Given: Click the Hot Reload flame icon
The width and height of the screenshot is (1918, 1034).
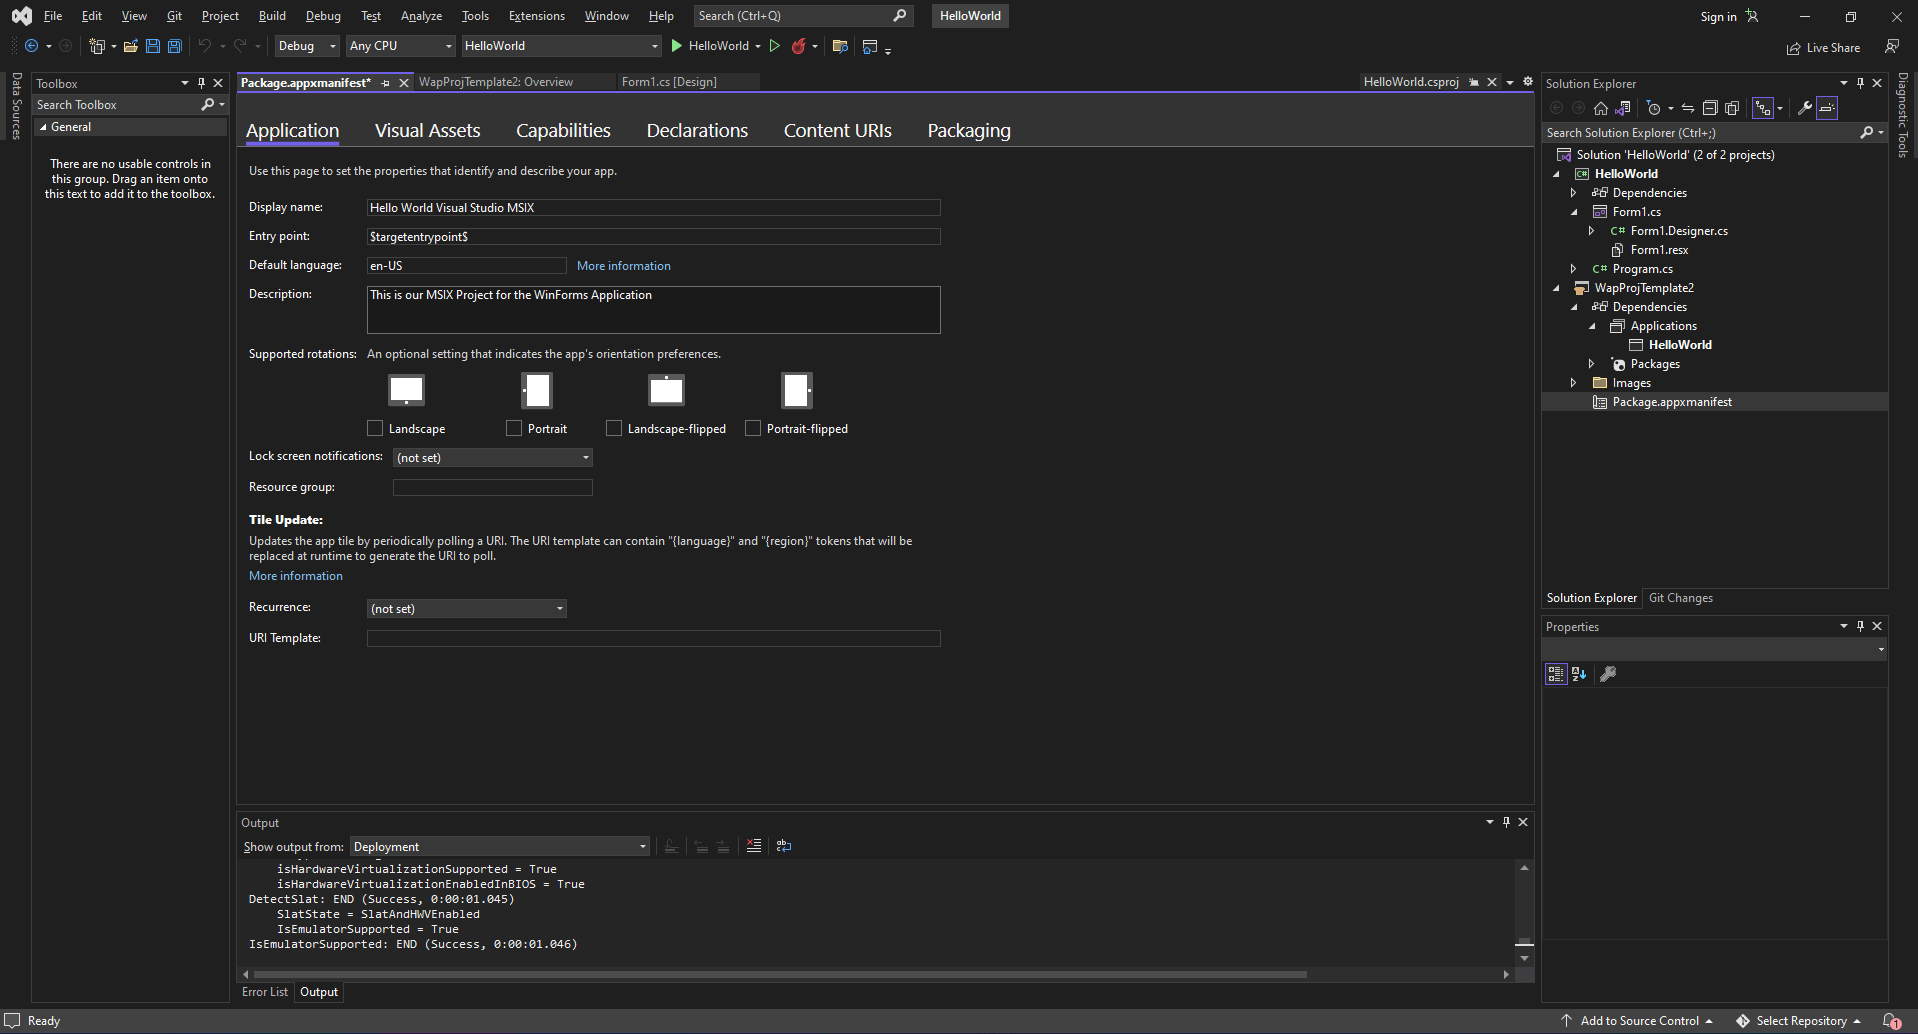Looking at the screenshot, I should point(798,46).
